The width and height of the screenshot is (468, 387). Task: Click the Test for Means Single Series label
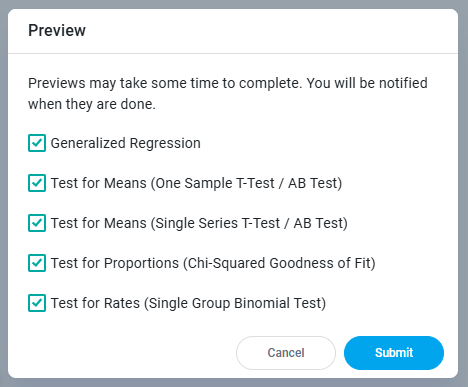pos(199,223)
